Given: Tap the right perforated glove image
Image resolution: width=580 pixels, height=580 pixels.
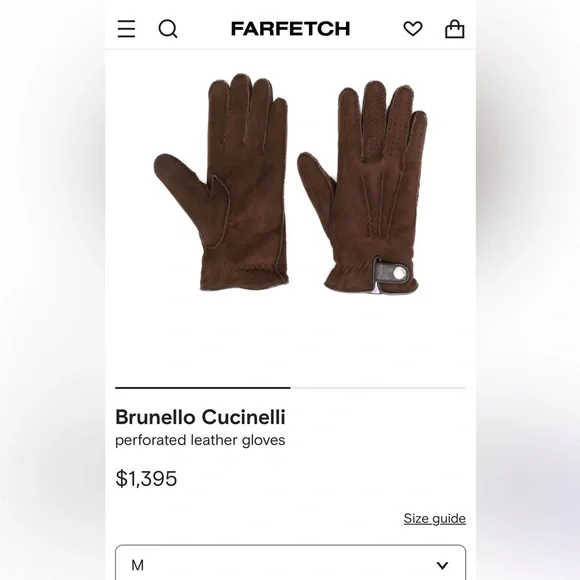Looking at the screenshot, I should pyautogui.click(x=362, y=188).
